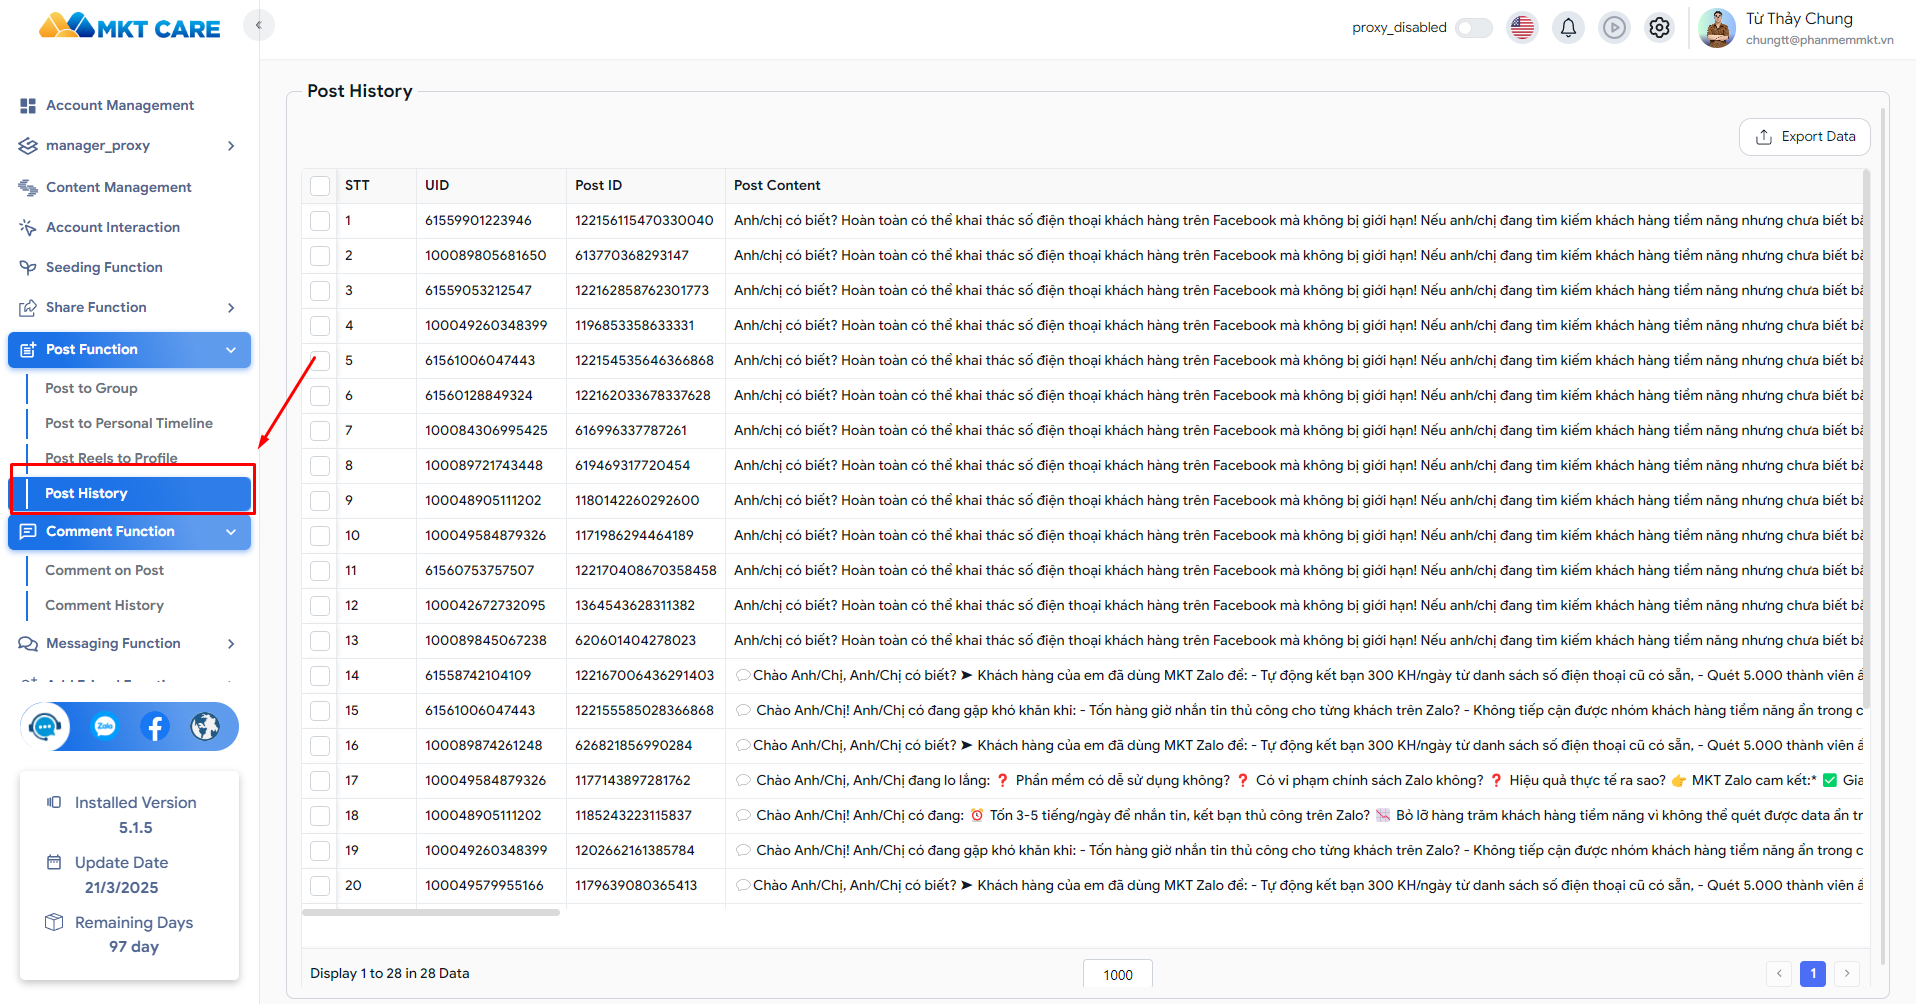Click the Post Content column header
The width and height of the screenshot is (1916, 1004).
[x=777, y=185]
